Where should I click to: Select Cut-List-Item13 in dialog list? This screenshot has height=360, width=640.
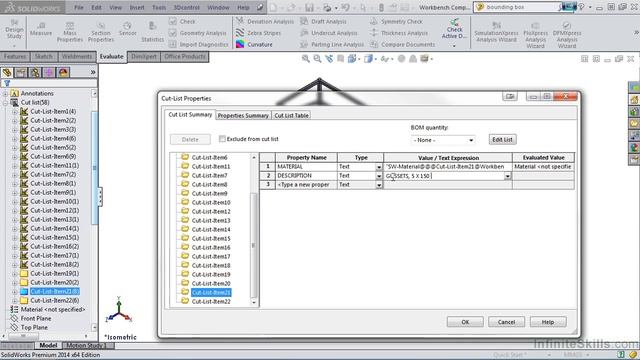pos(211,221)
